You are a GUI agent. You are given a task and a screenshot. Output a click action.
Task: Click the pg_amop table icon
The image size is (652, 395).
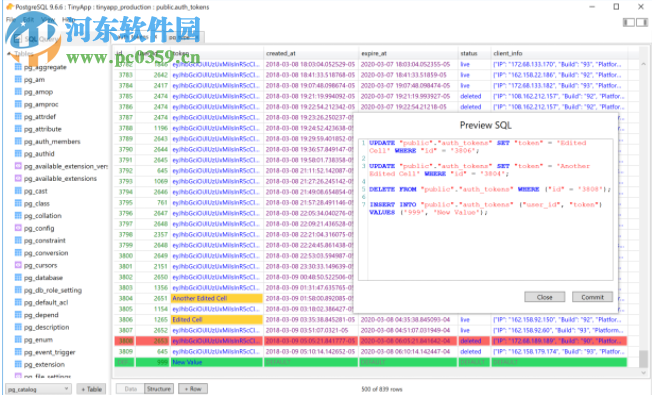coord(18,91)
